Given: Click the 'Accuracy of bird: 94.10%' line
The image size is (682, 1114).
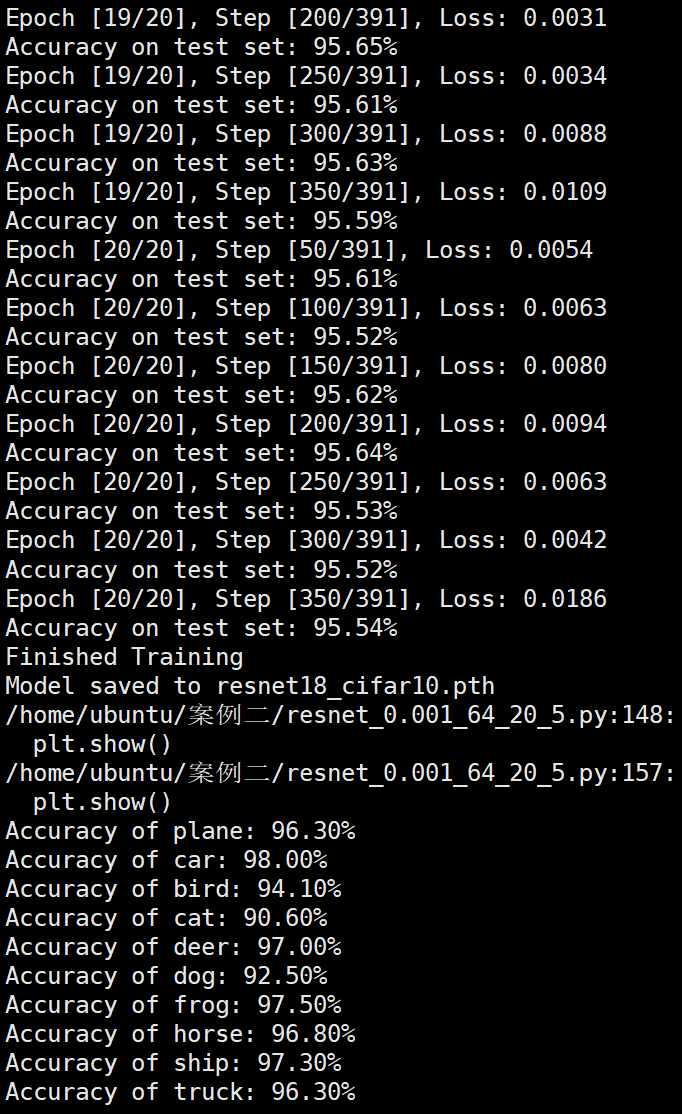Looking at the screenshot, I should 173,889.
